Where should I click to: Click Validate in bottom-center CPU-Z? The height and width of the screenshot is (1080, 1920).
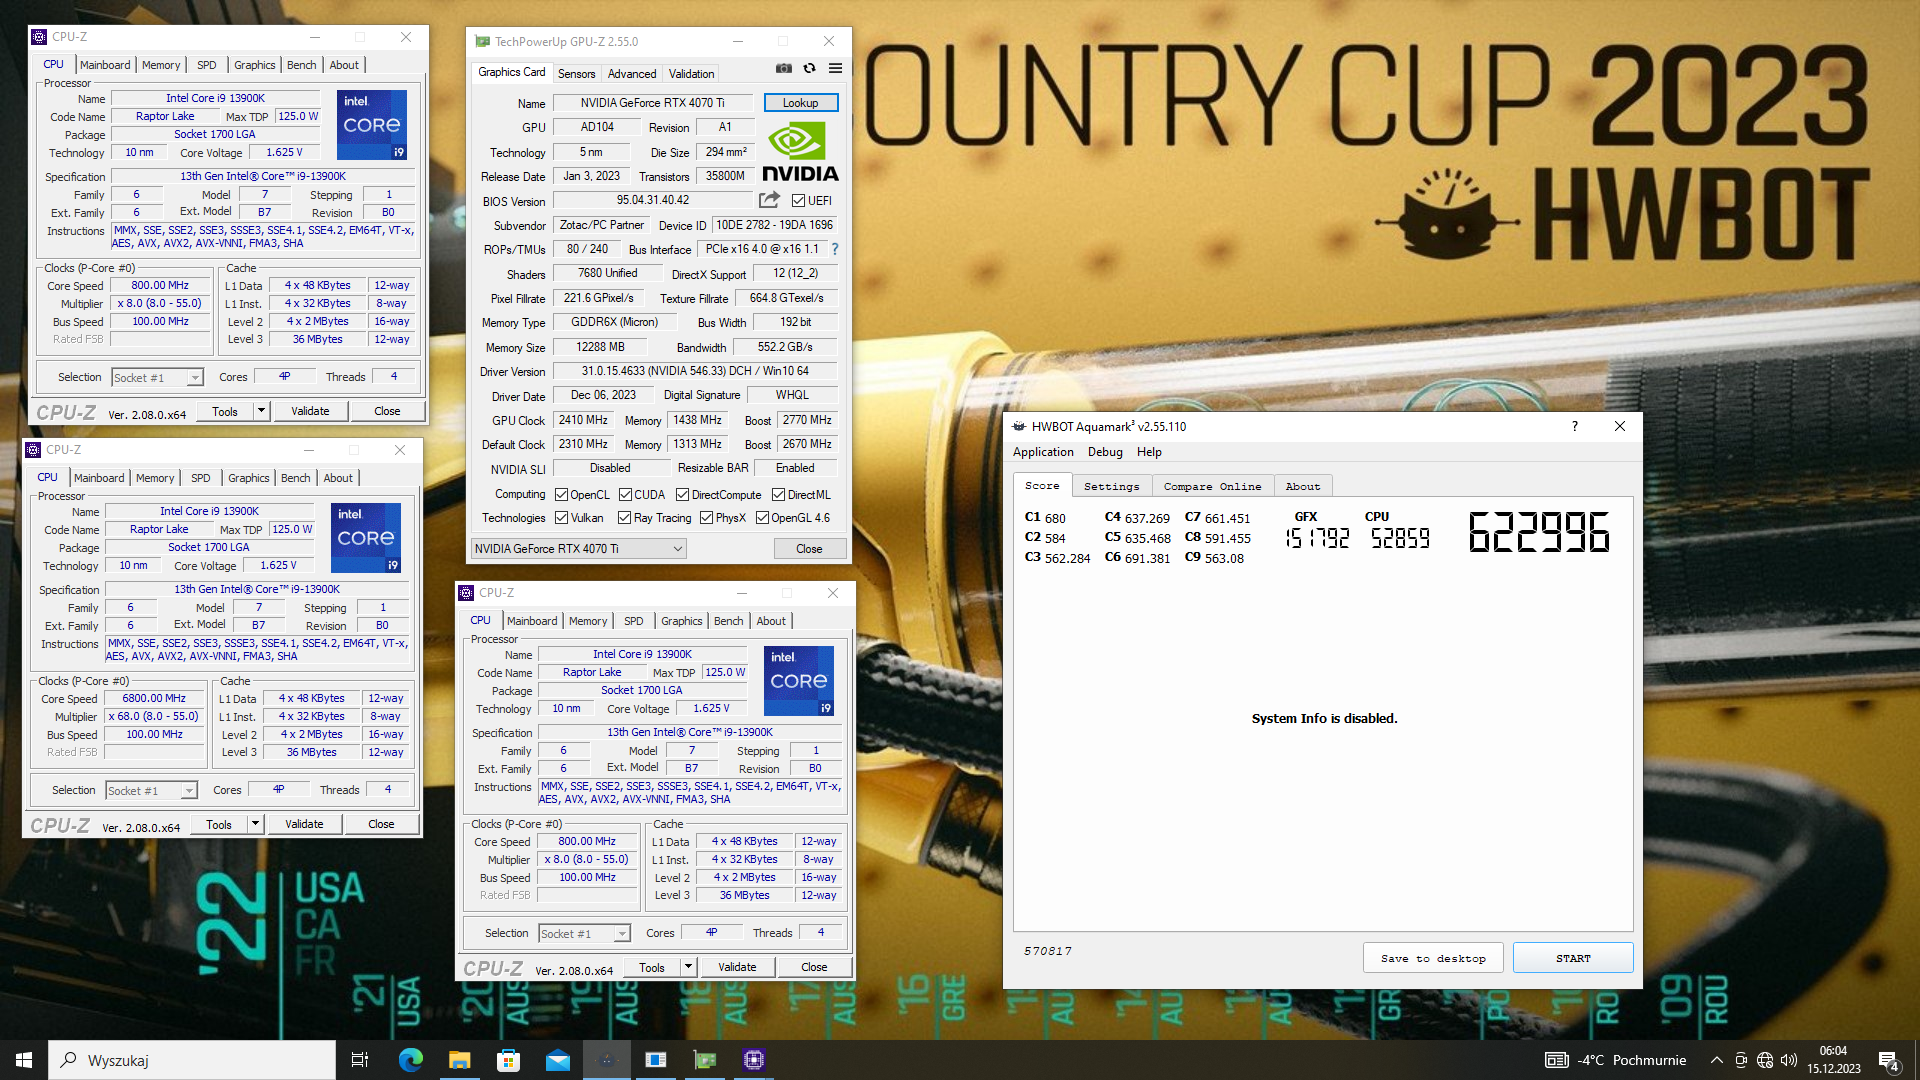click(x=737, y=967)
